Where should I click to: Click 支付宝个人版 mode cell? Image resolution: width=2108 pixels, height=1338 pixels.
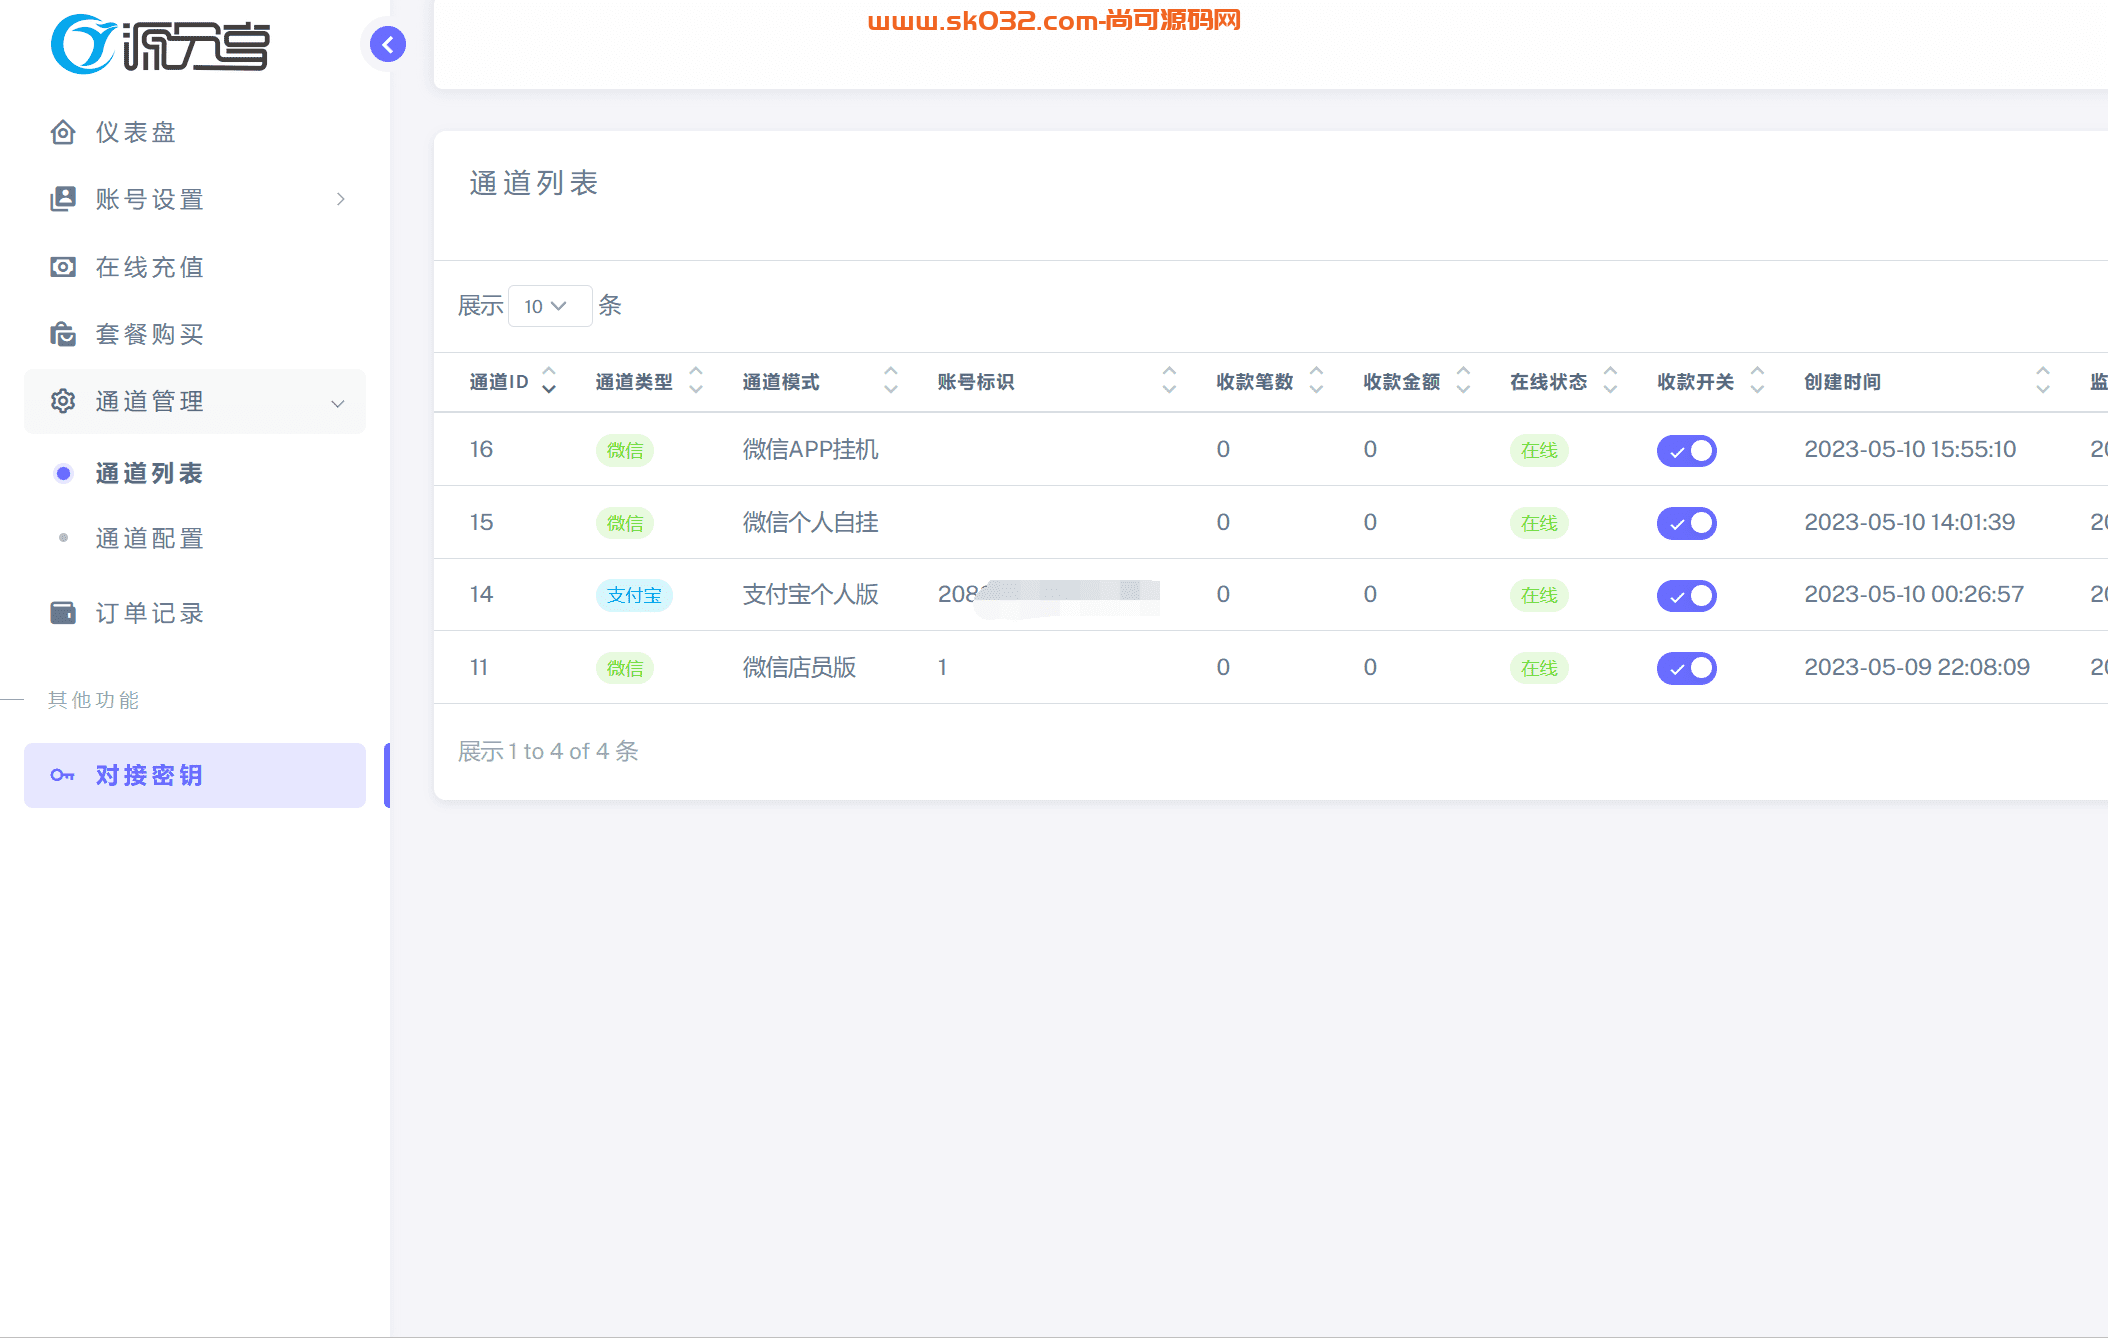tap(810, 594)
